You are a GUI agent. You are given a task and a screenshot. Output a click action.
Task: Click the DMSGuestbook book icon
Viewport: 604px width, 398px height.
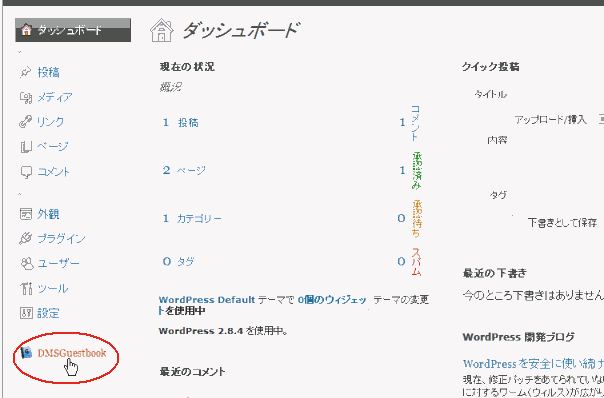tap(26, 352)
